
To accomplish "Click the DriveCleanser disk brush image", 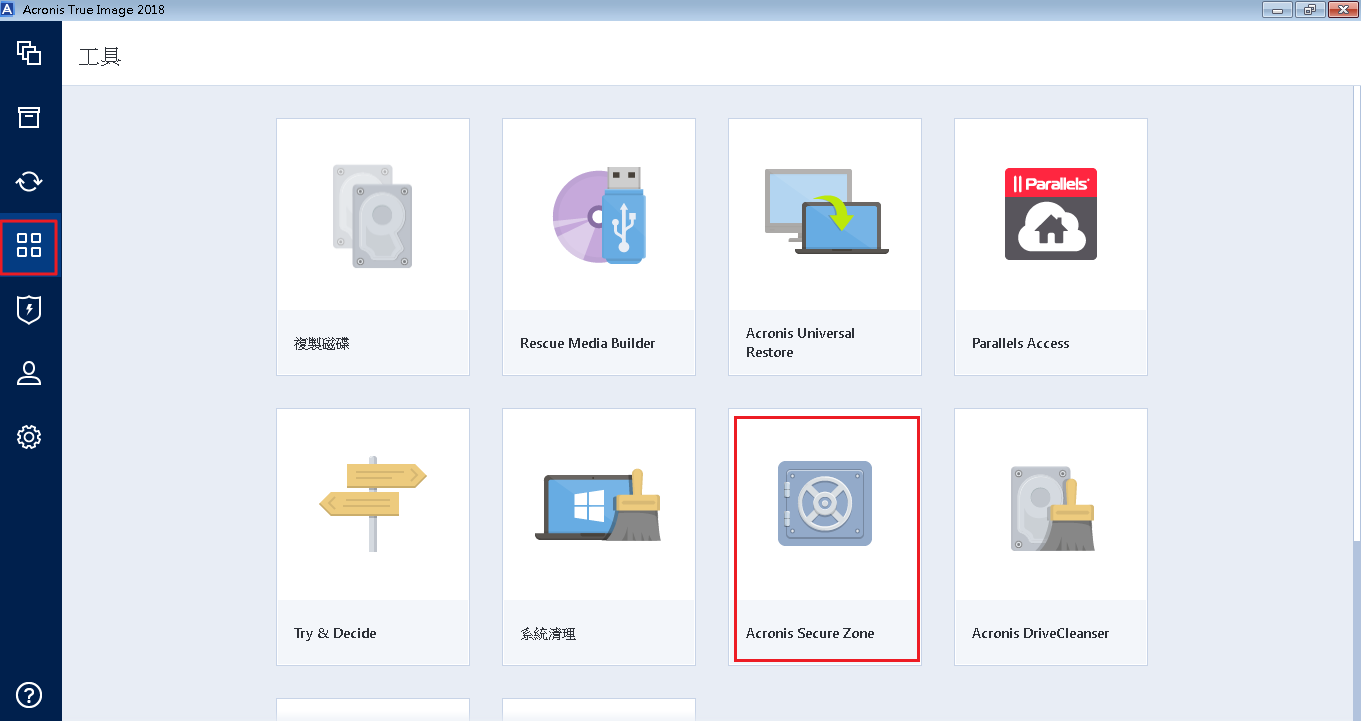I will click(x=1052, y=507).
